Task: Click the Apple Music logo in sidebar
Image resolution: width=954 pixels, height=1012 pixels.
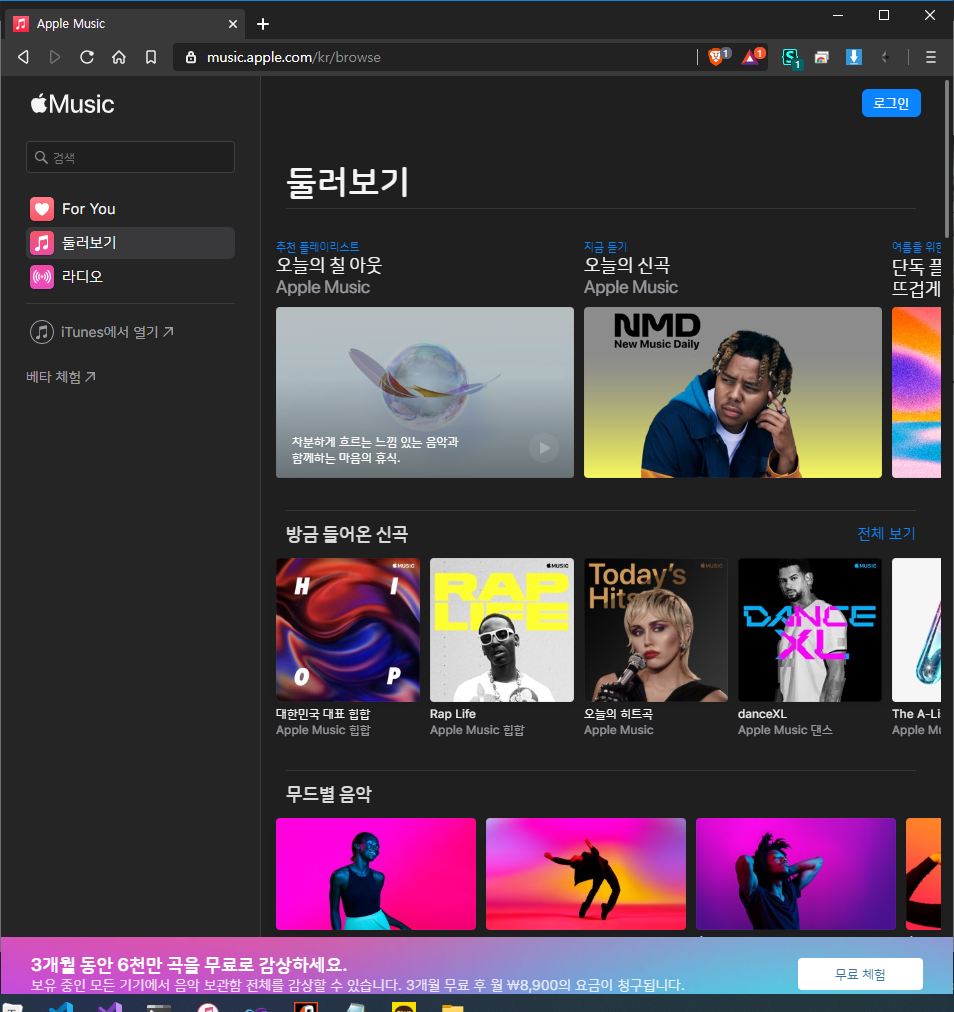Action: (x=73, y=104)
